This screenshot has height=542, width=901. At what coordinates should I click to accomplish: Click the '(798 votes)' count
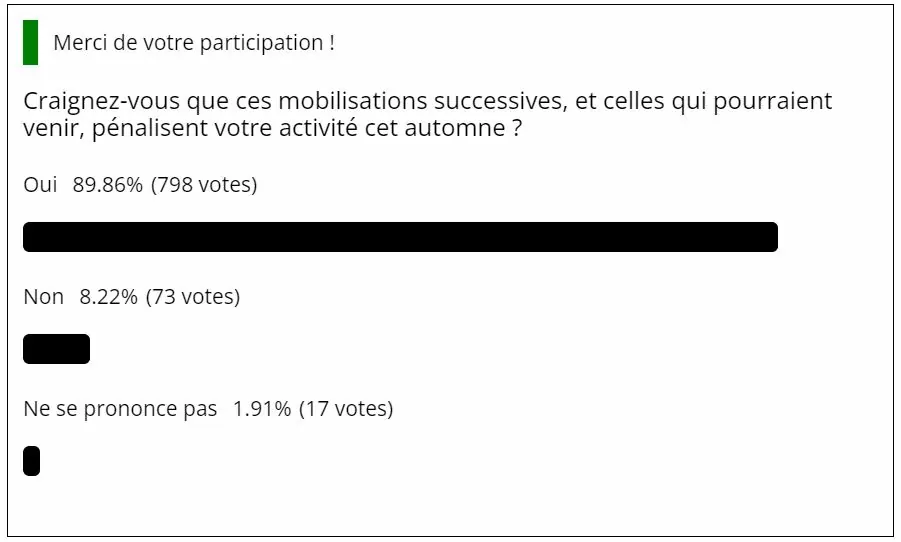coord(204,184)
